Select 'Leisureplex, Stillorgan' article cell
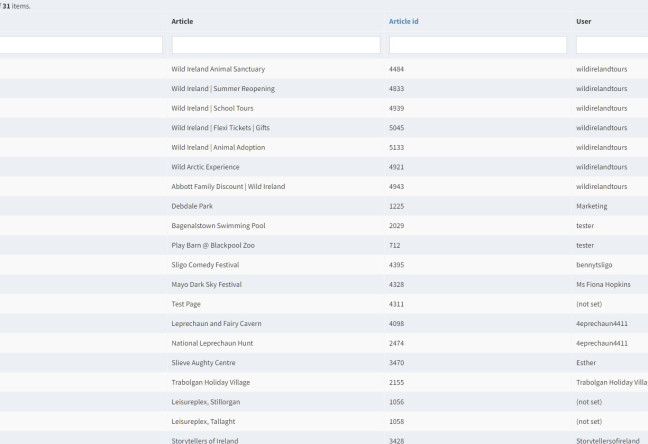 click(x=206, y=402)
